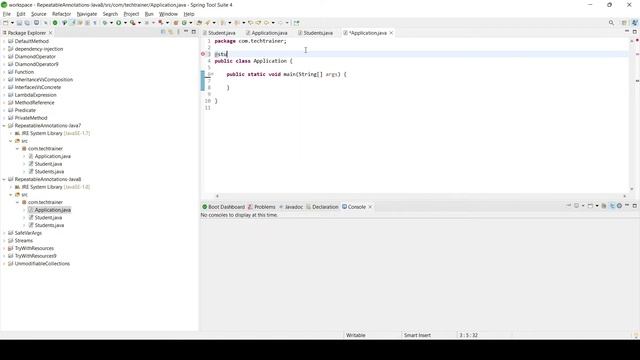Switch to the Student.java editor tab

222,33
